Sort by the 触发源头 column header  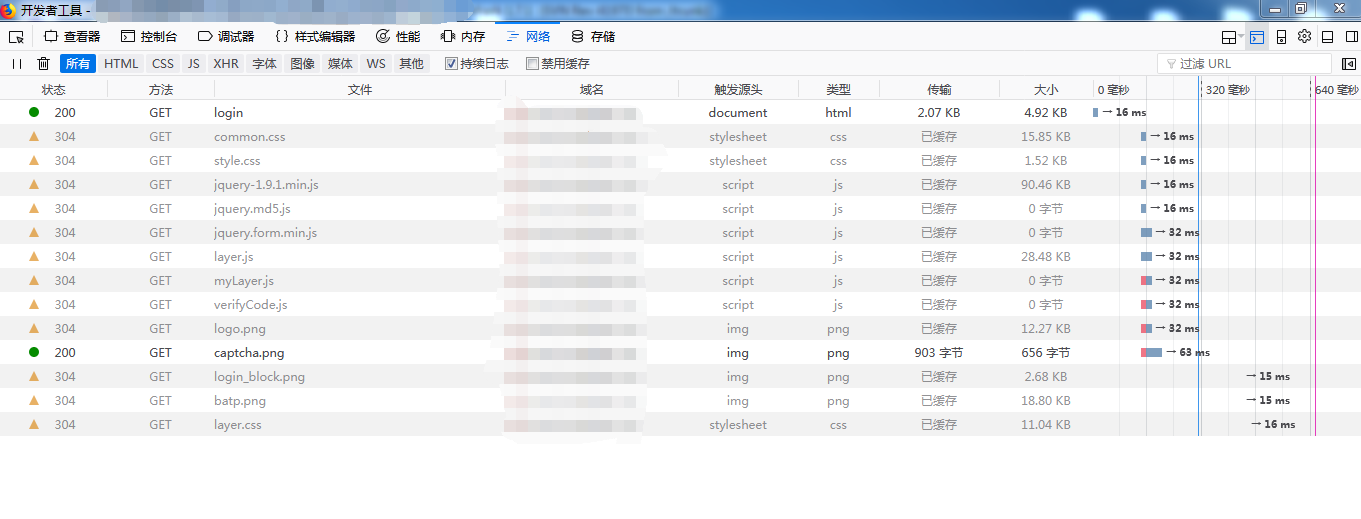coord(738,89)
